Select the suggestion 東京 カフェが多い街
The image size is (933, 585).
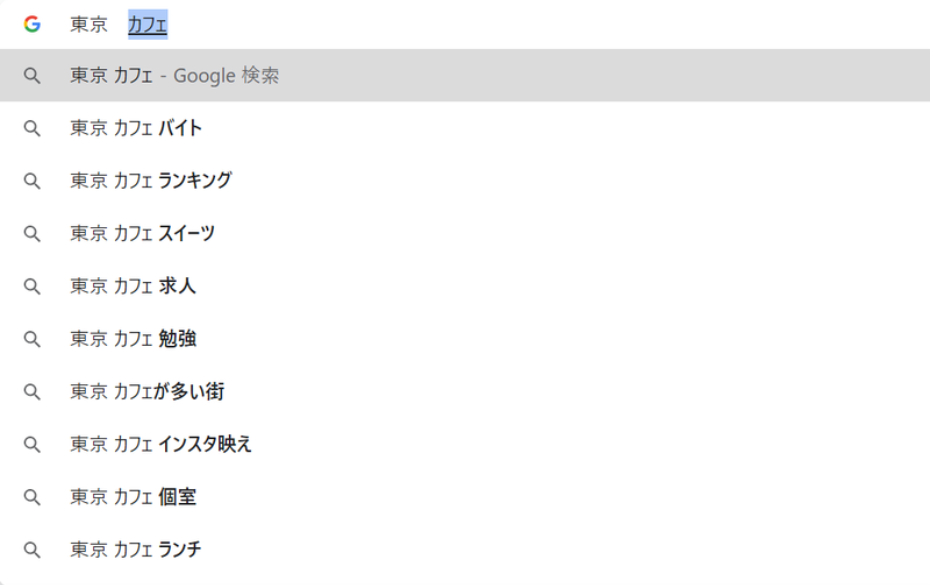tap(145, 392)
